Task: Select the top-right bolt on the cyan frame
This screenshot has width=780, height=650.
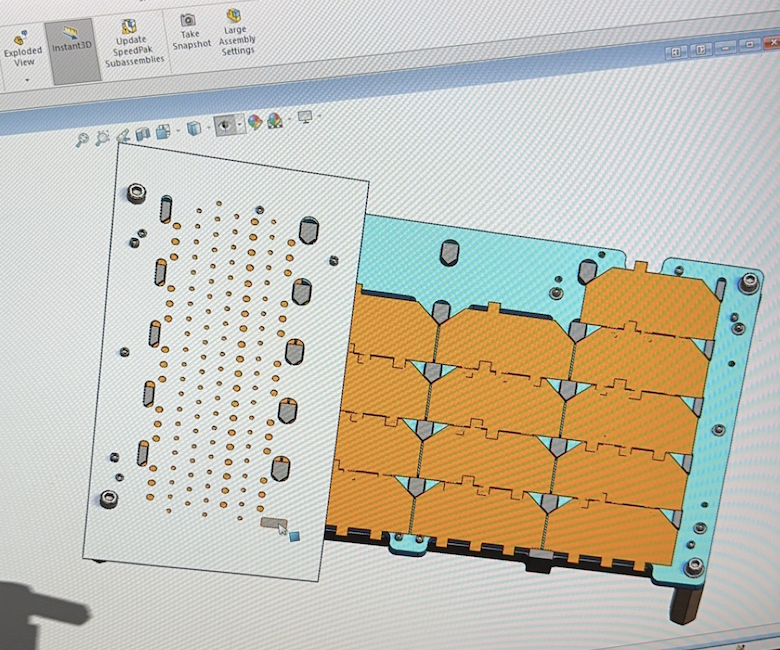Action: click(x=750, y=283)
